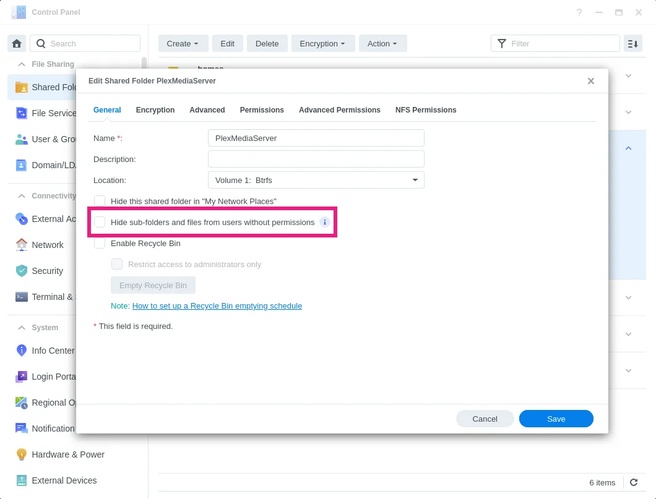Viewport: 656px width, 499px height.
Task: Open the Security shield icon
Action: pos(21,271)
